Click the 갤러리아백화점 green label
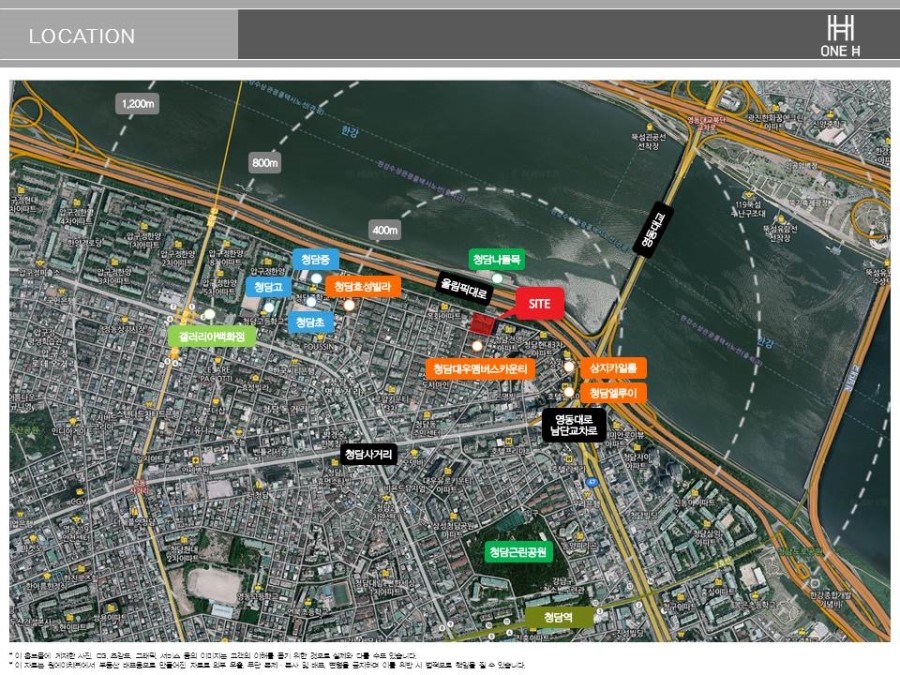This screenshot has width=900, height=675. tap(212, 336)
